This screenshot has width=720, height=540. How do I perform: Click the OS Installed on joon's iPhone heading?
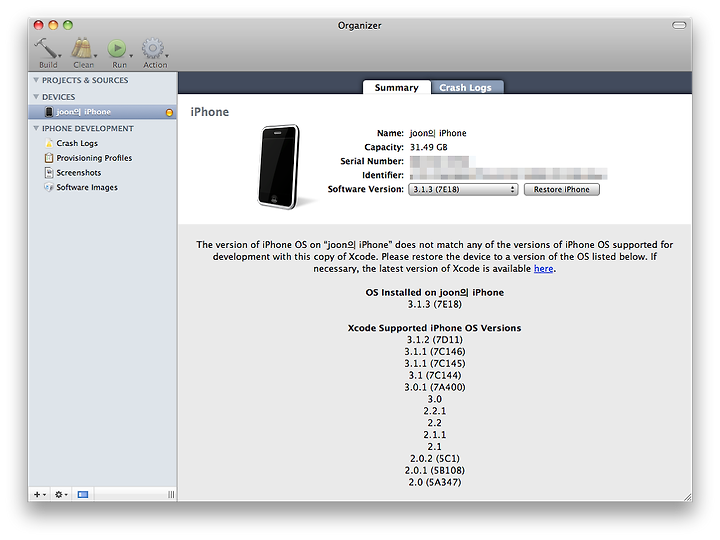(434, 292)
